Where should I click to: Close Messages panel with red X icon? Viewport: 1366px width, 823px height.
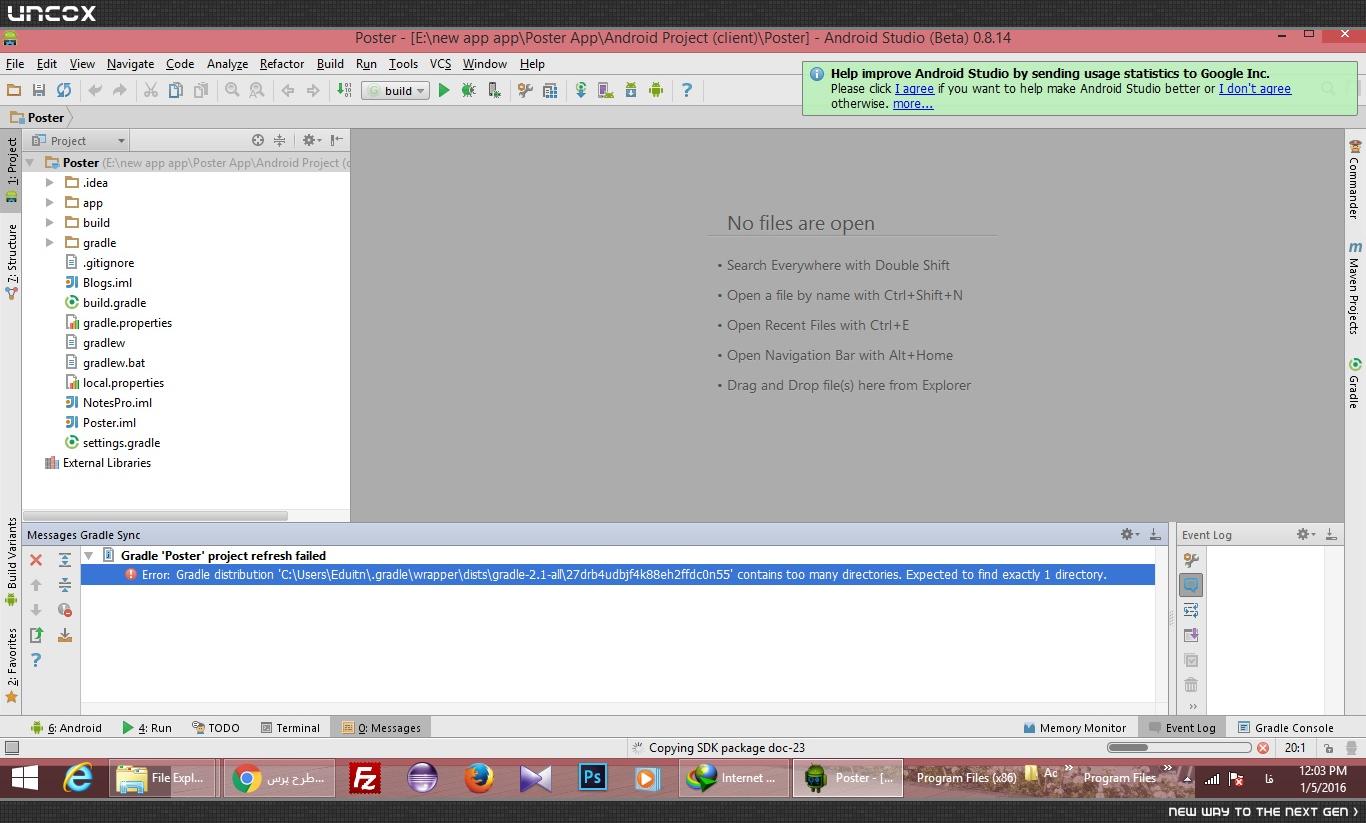click(36, 560)
